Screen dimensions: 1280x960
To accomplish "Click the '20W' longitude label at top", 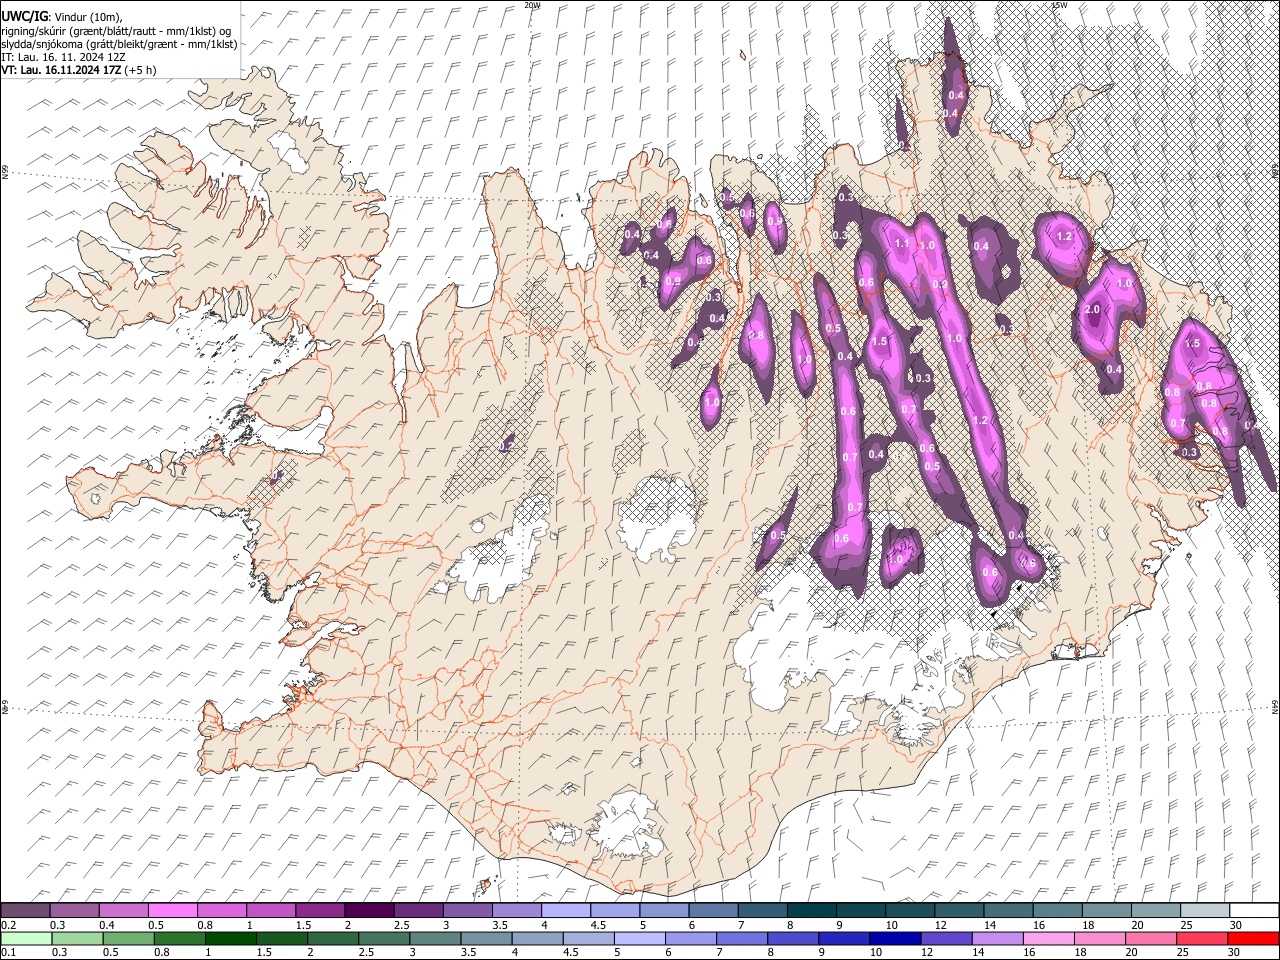I will click(532, 5).
